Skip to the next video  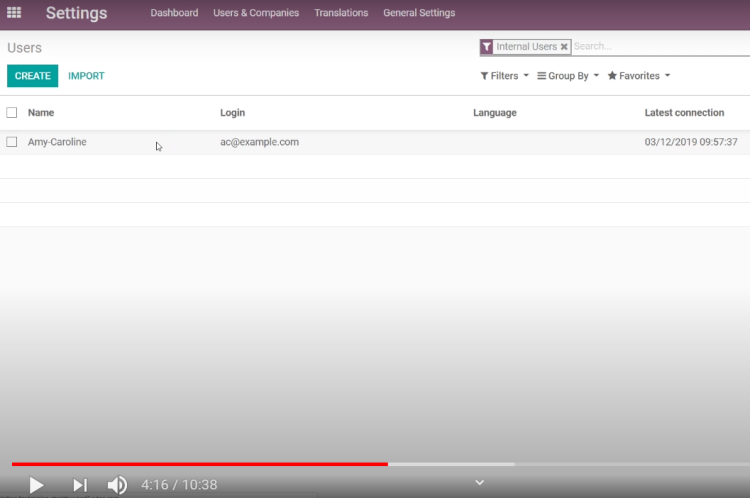(80, 485)
